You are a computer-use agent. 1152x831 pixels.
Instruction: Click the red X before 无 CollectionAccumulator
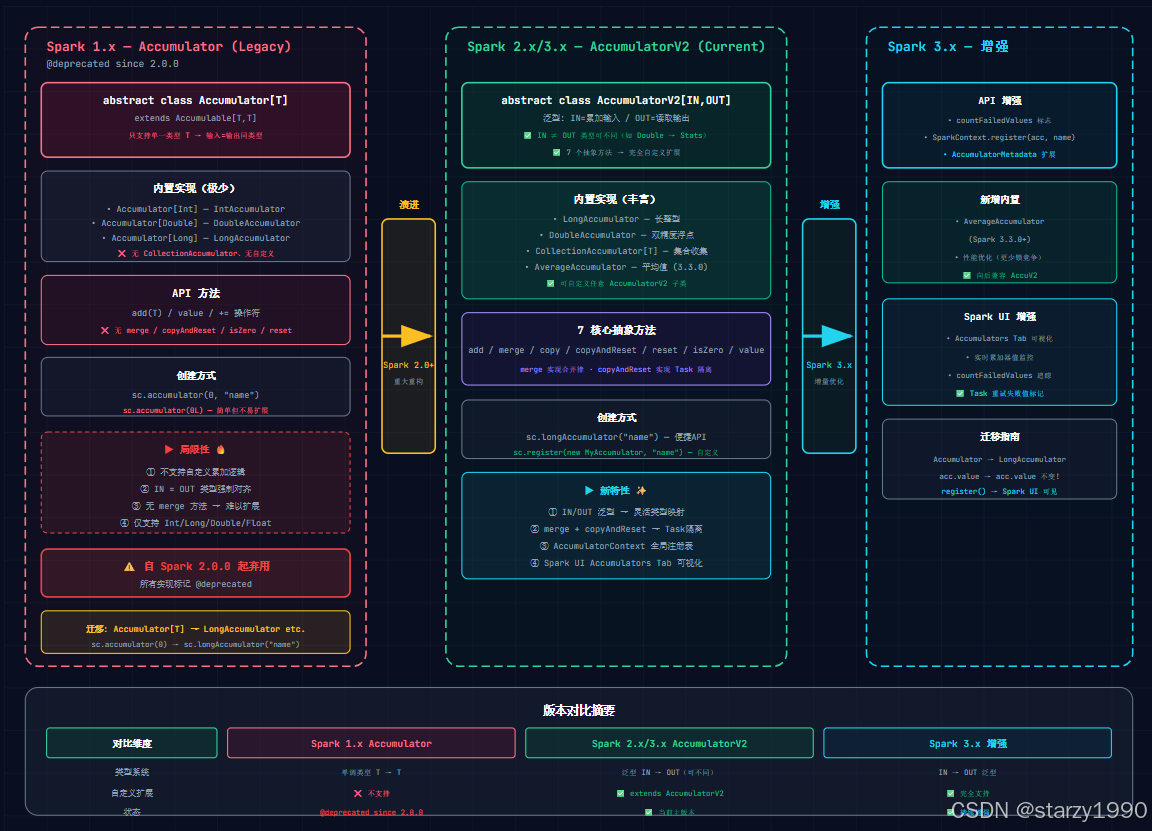122,253
